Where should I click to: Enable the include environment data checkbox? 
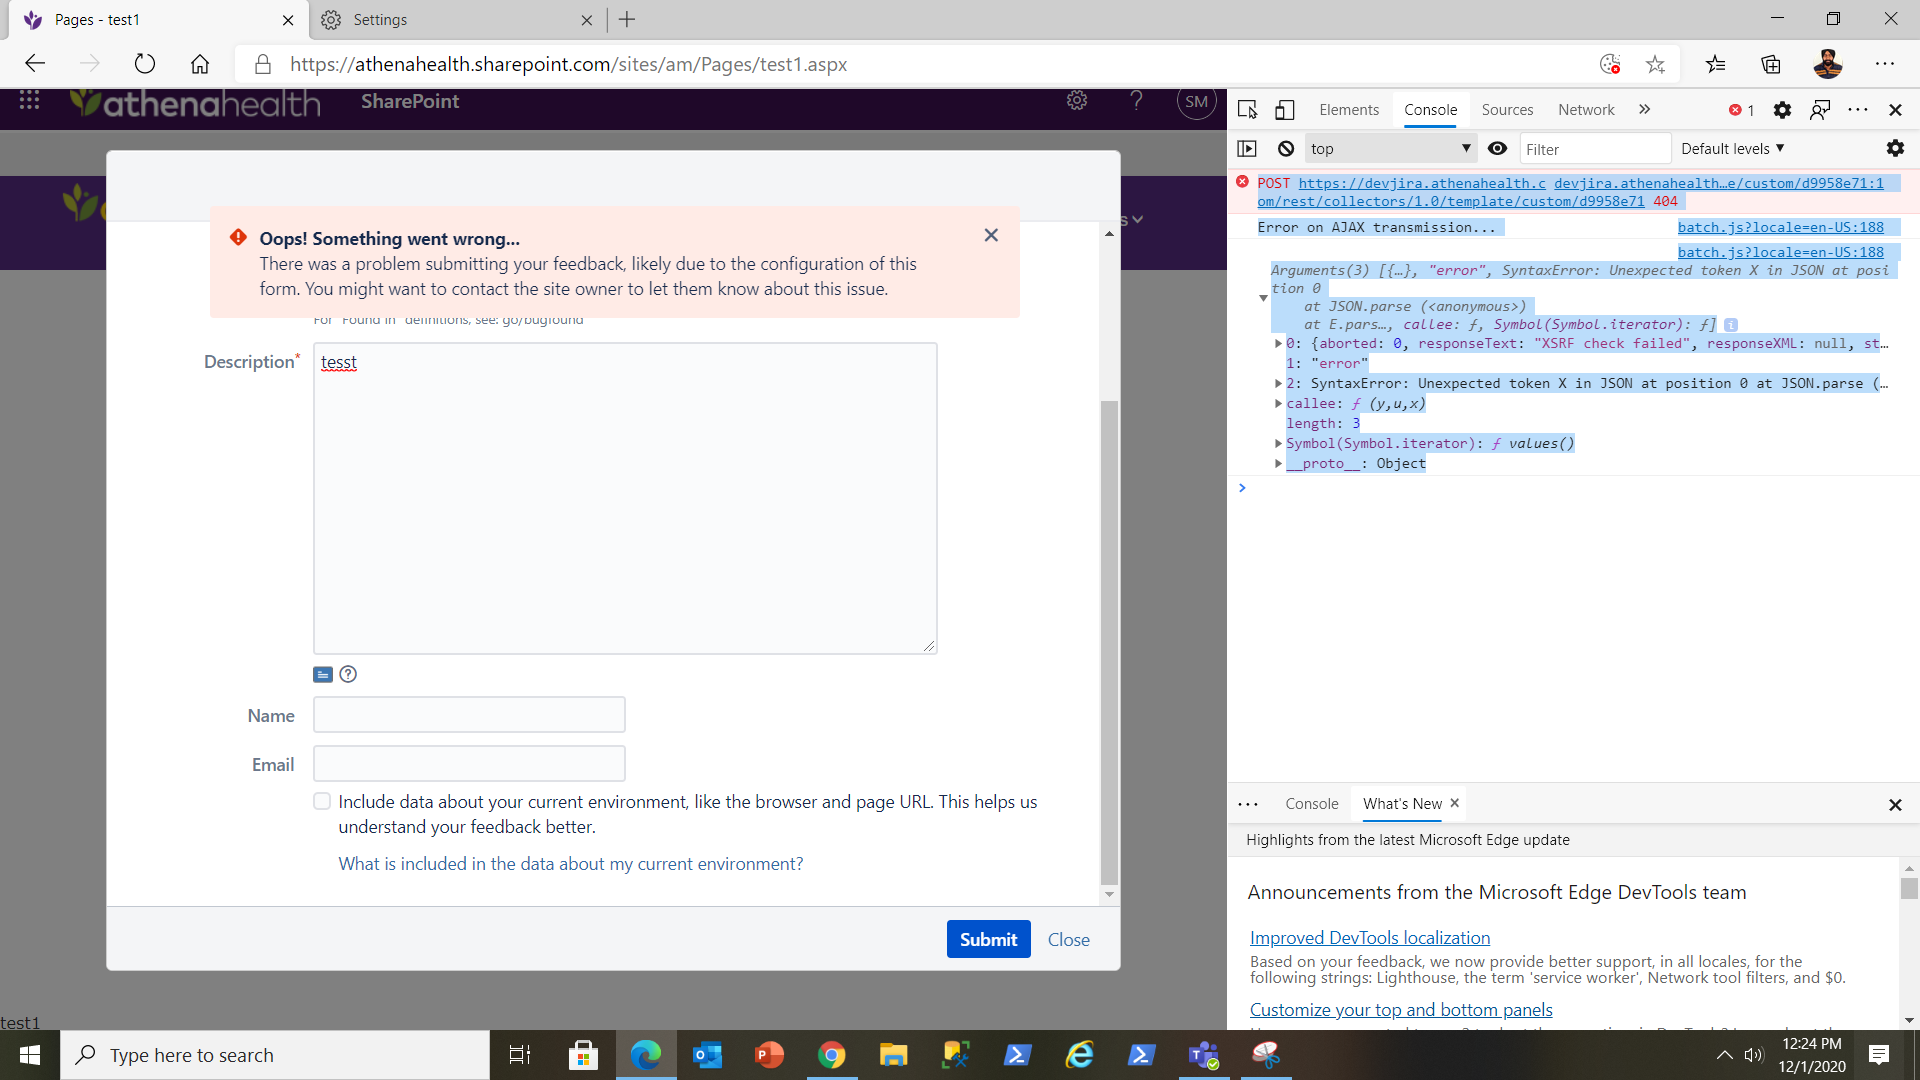pyautogui.click(x=322, y=800)
